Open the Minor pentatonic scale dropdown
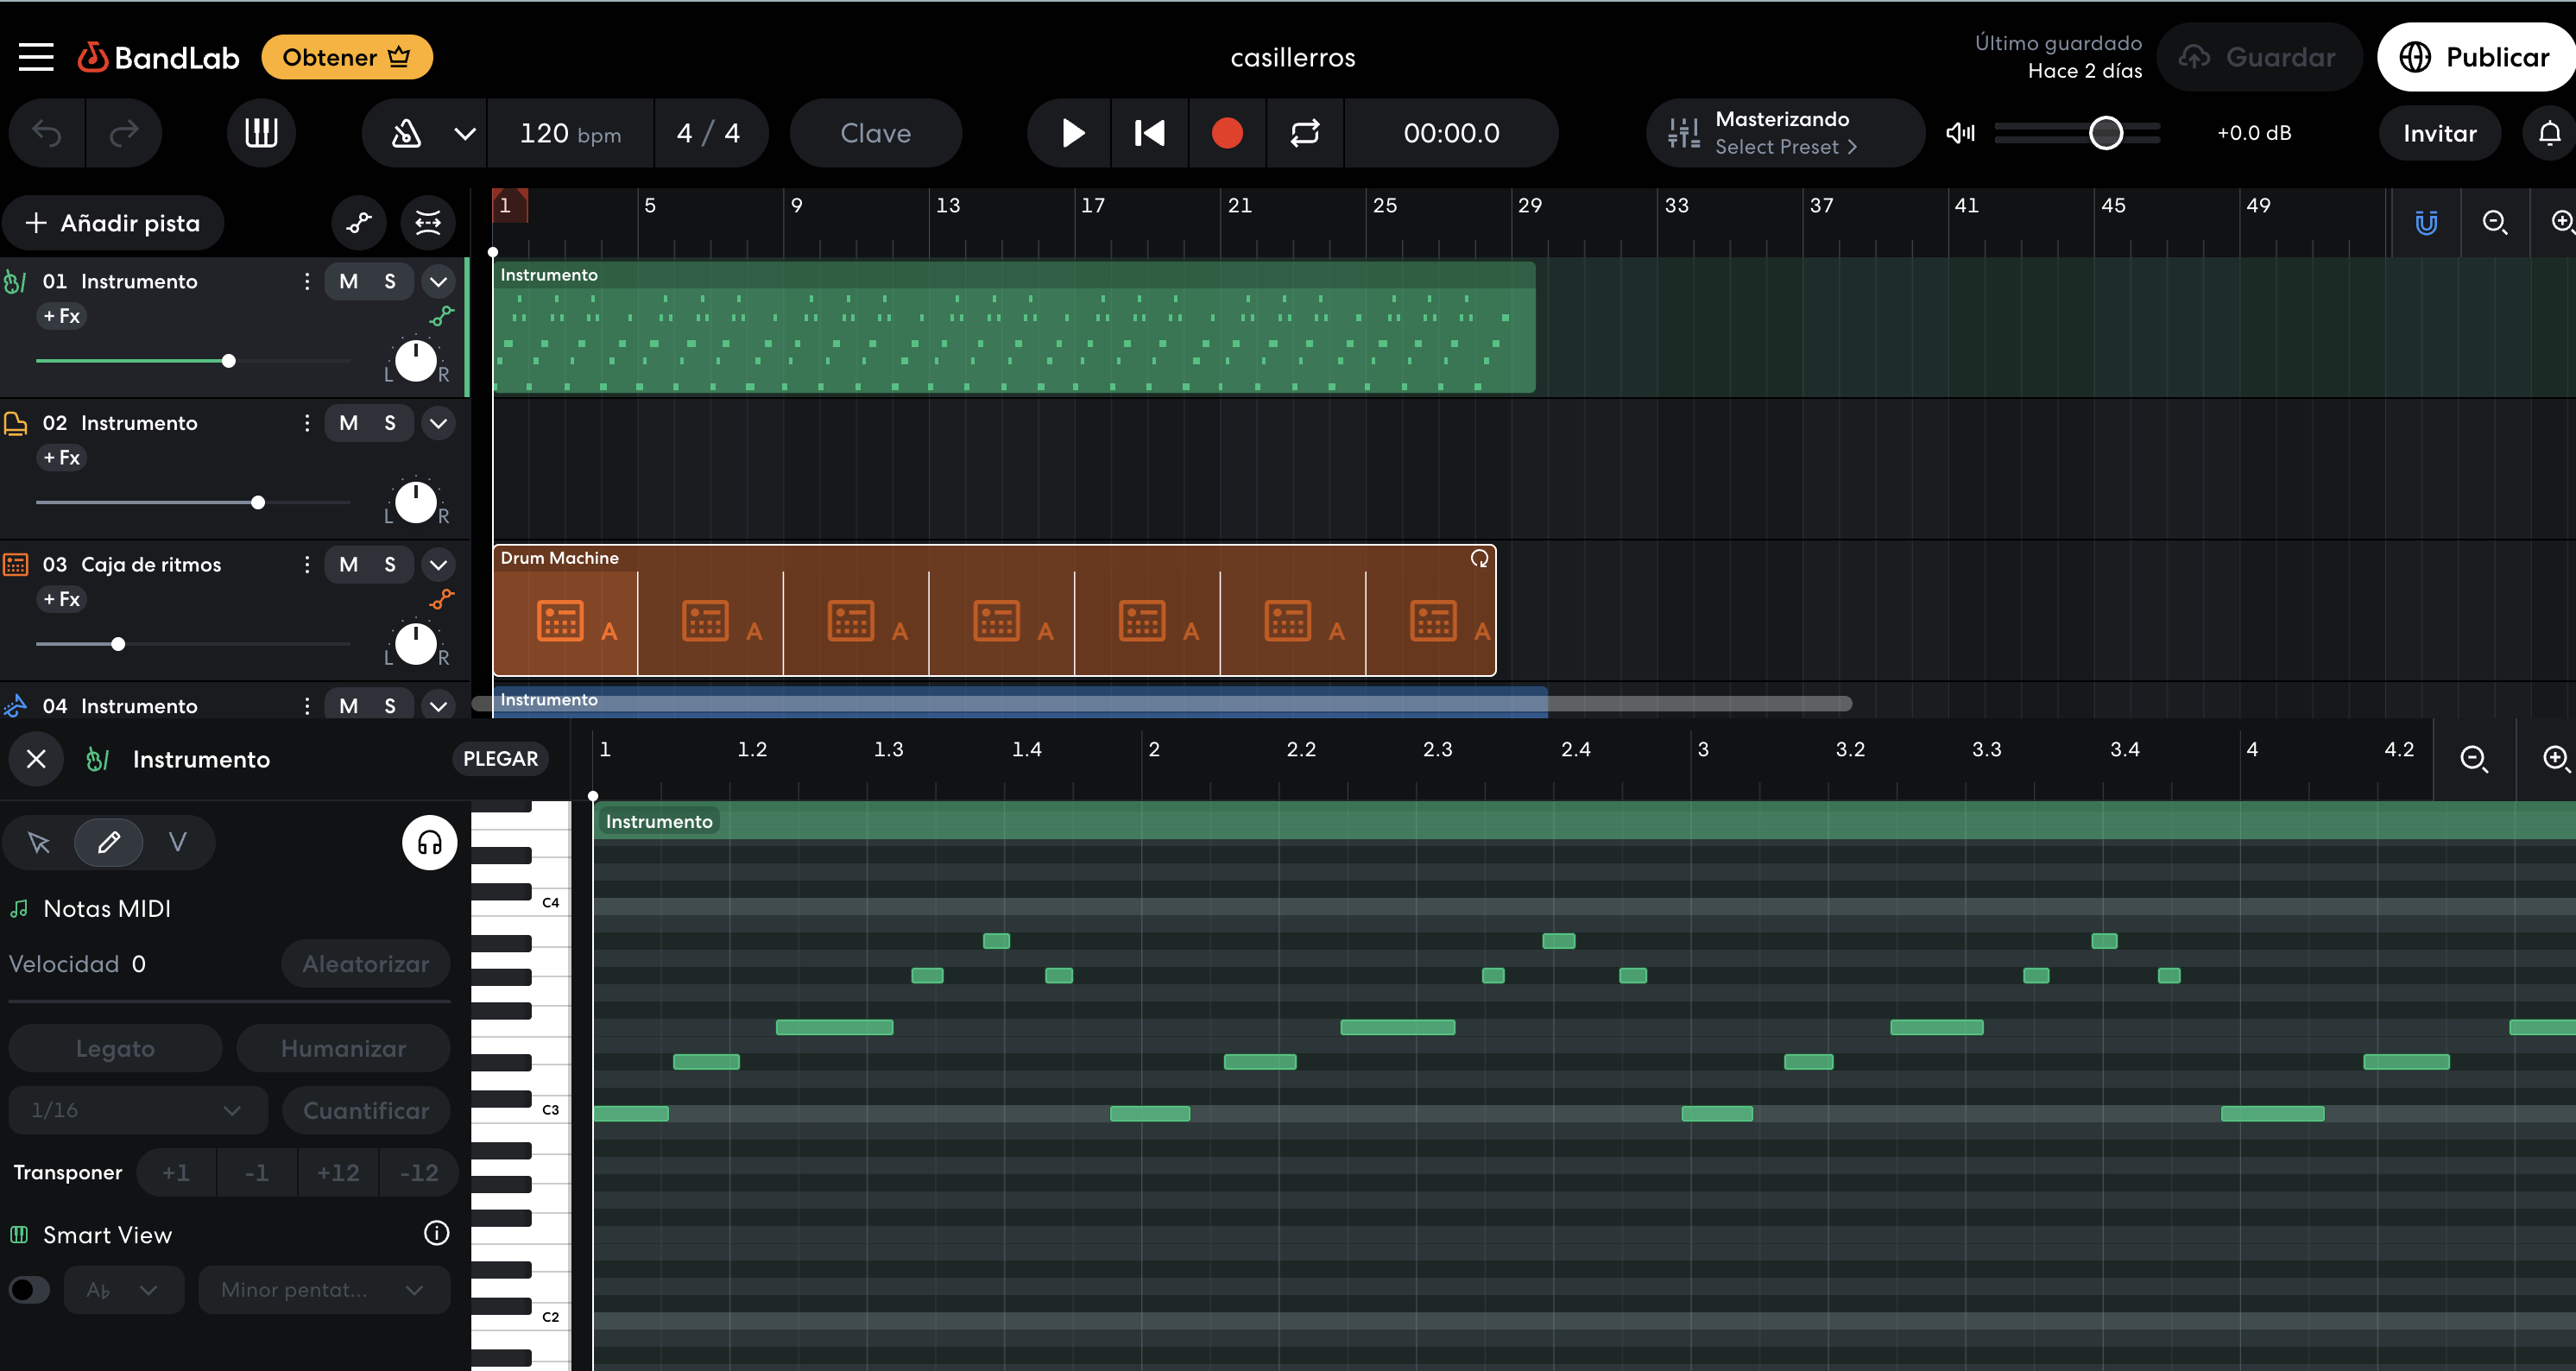This screenshot has height=1371, width=2576. pyautogui.click(x=324, y=1289)
